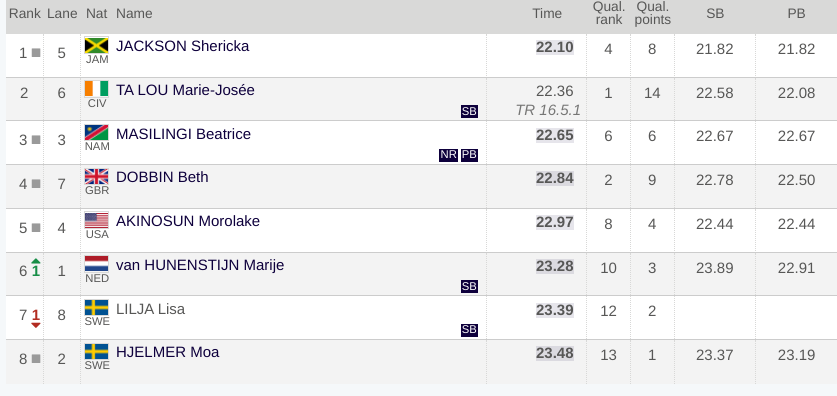Click the NR badge for MASILINGI Beatrice
837x396 pixels.
pos(448,155)
